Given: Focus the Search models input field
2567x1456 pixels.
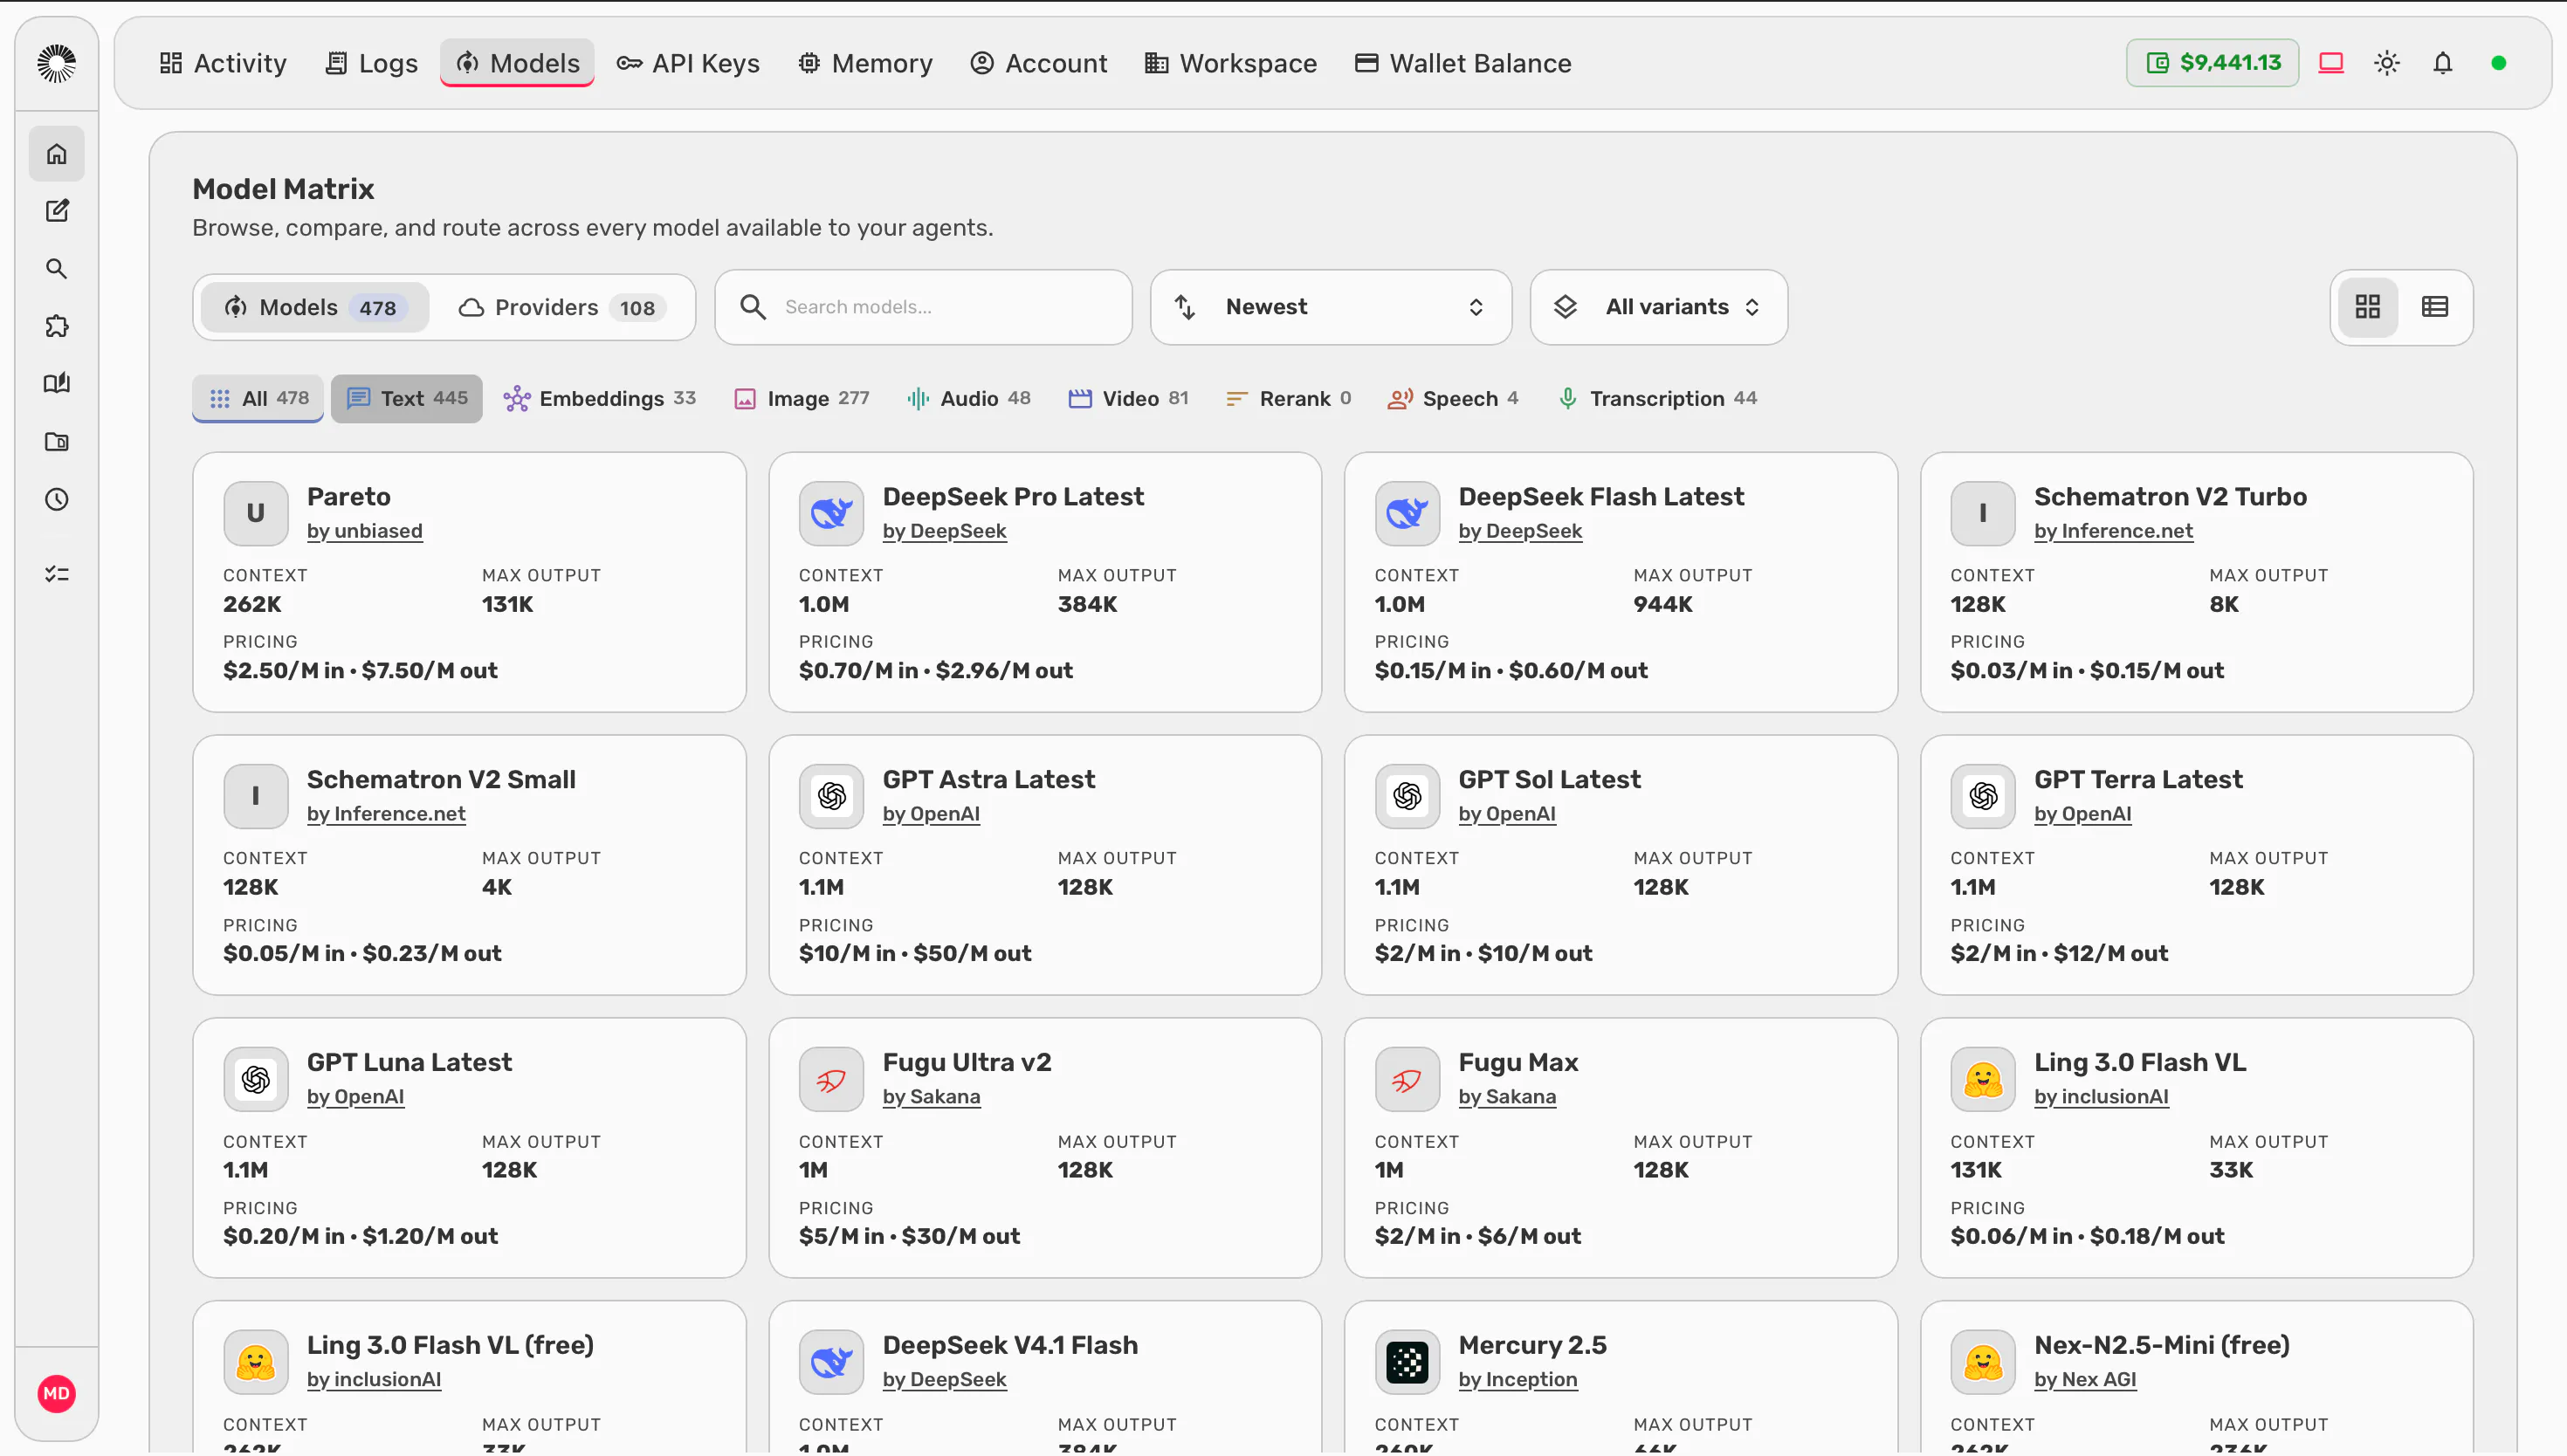Looking at the screenshot, I should point(924,307).
